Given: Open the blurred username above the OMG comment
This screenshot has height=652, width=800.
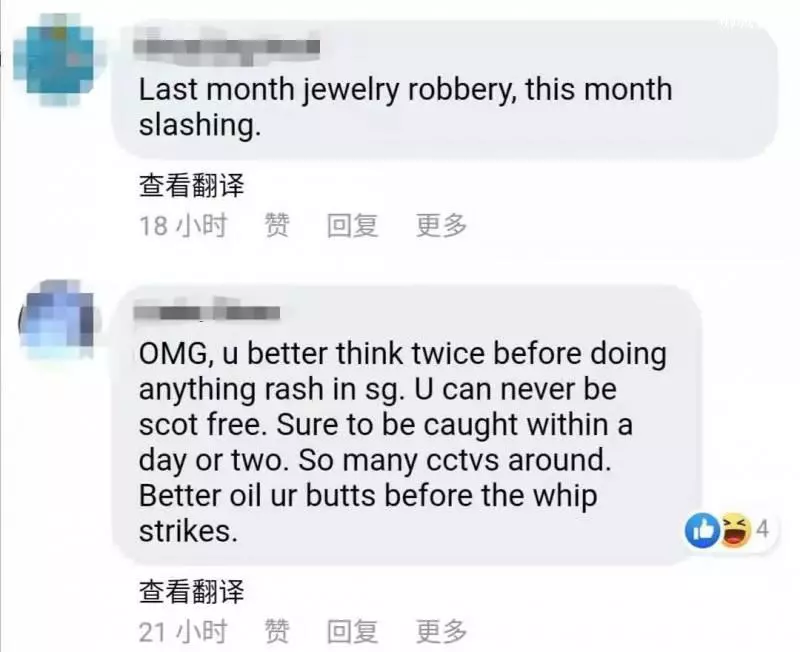Looking at the screenshot, I should point(207,311).
